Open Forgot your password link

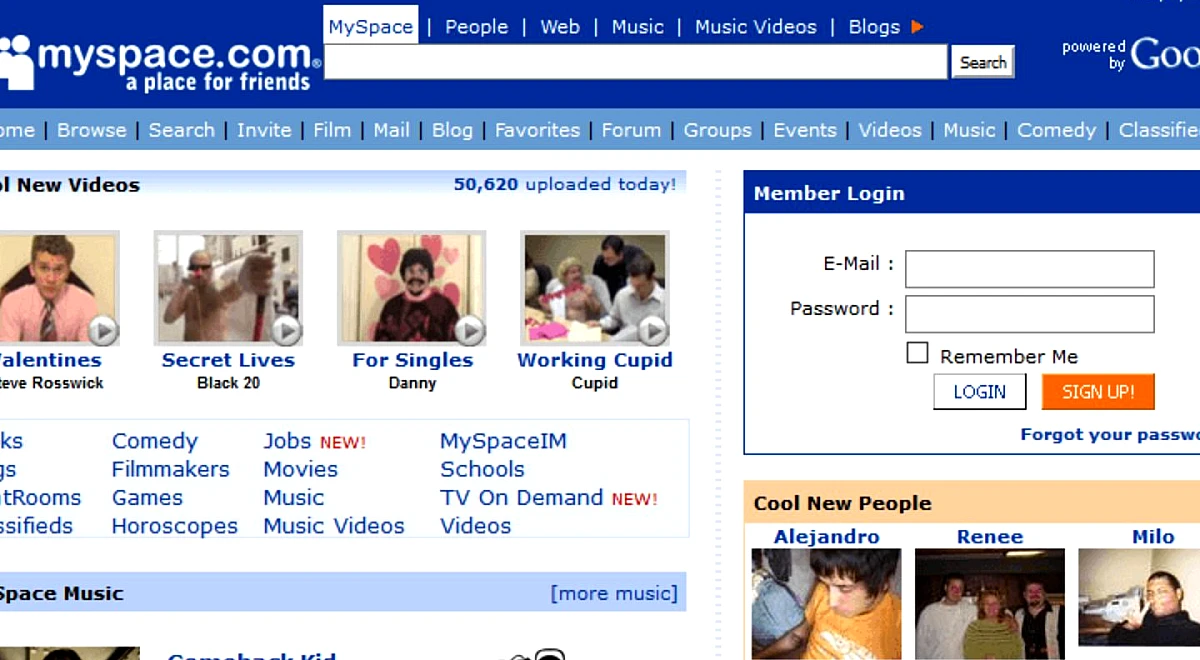[x=1109, y=434]
